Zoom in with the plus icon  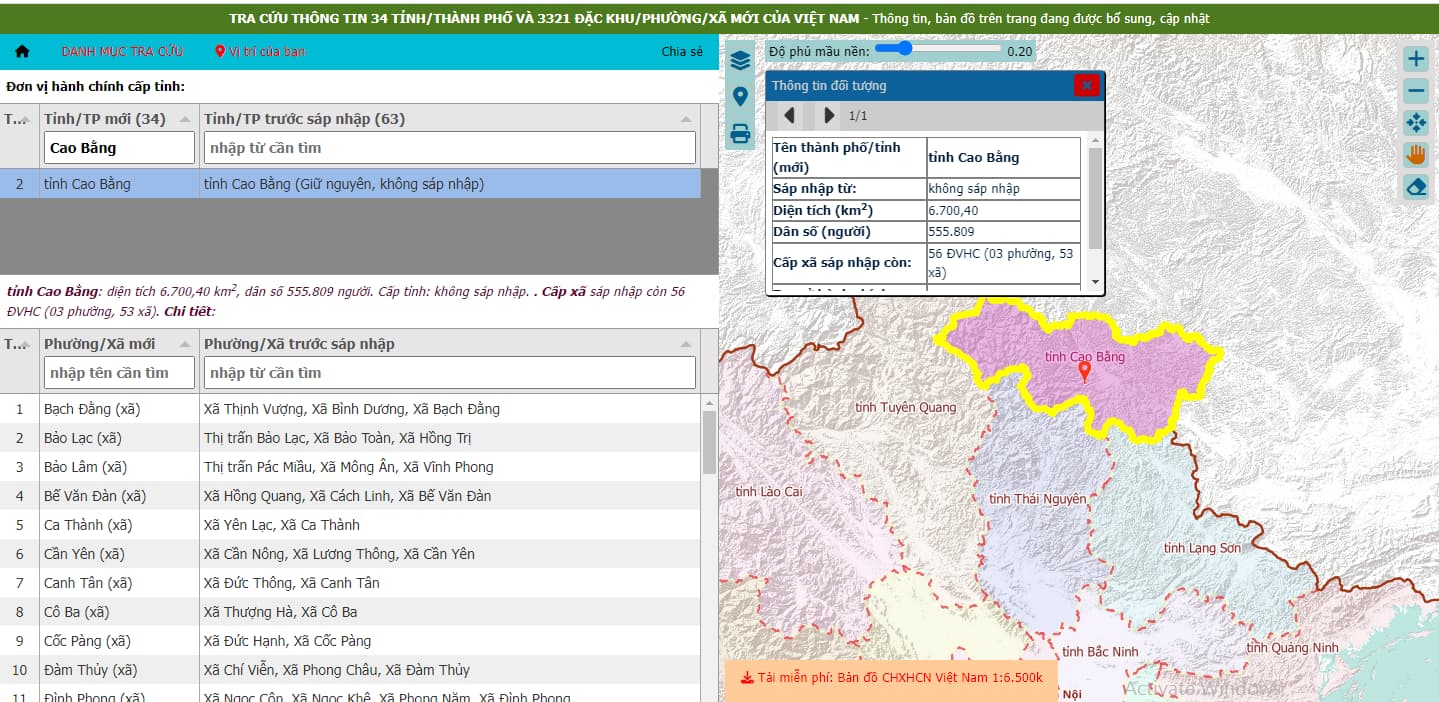(x=1416, y=59)
